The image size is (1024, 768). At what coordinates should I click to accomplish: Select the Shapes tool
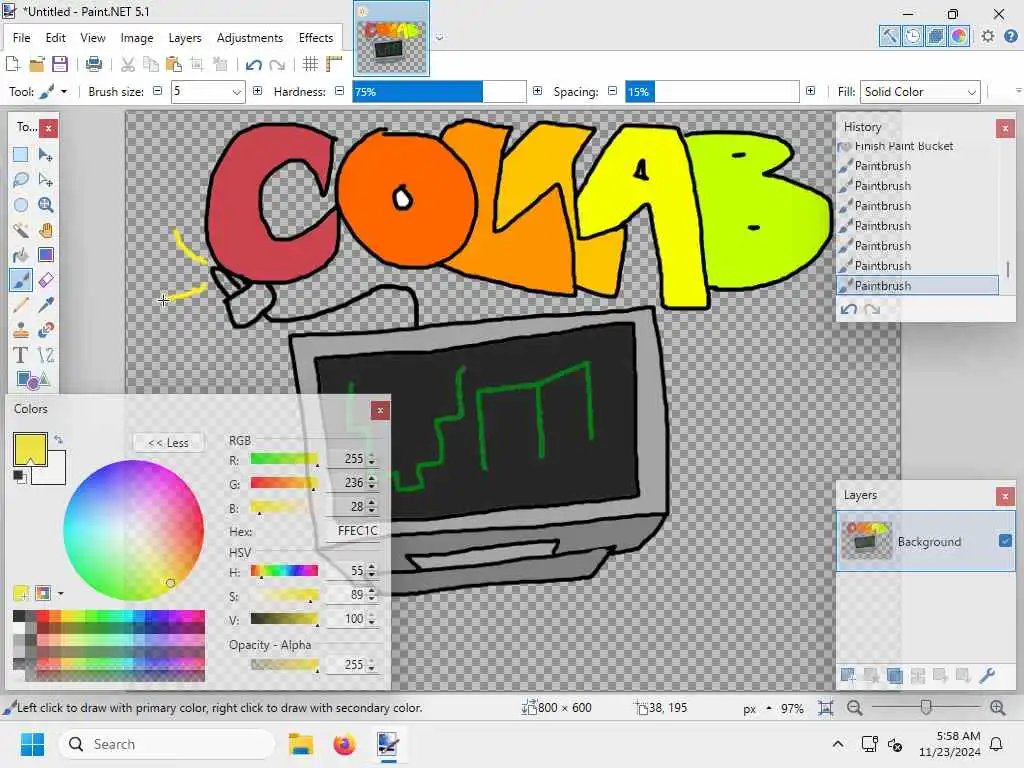tap(33, 380)
